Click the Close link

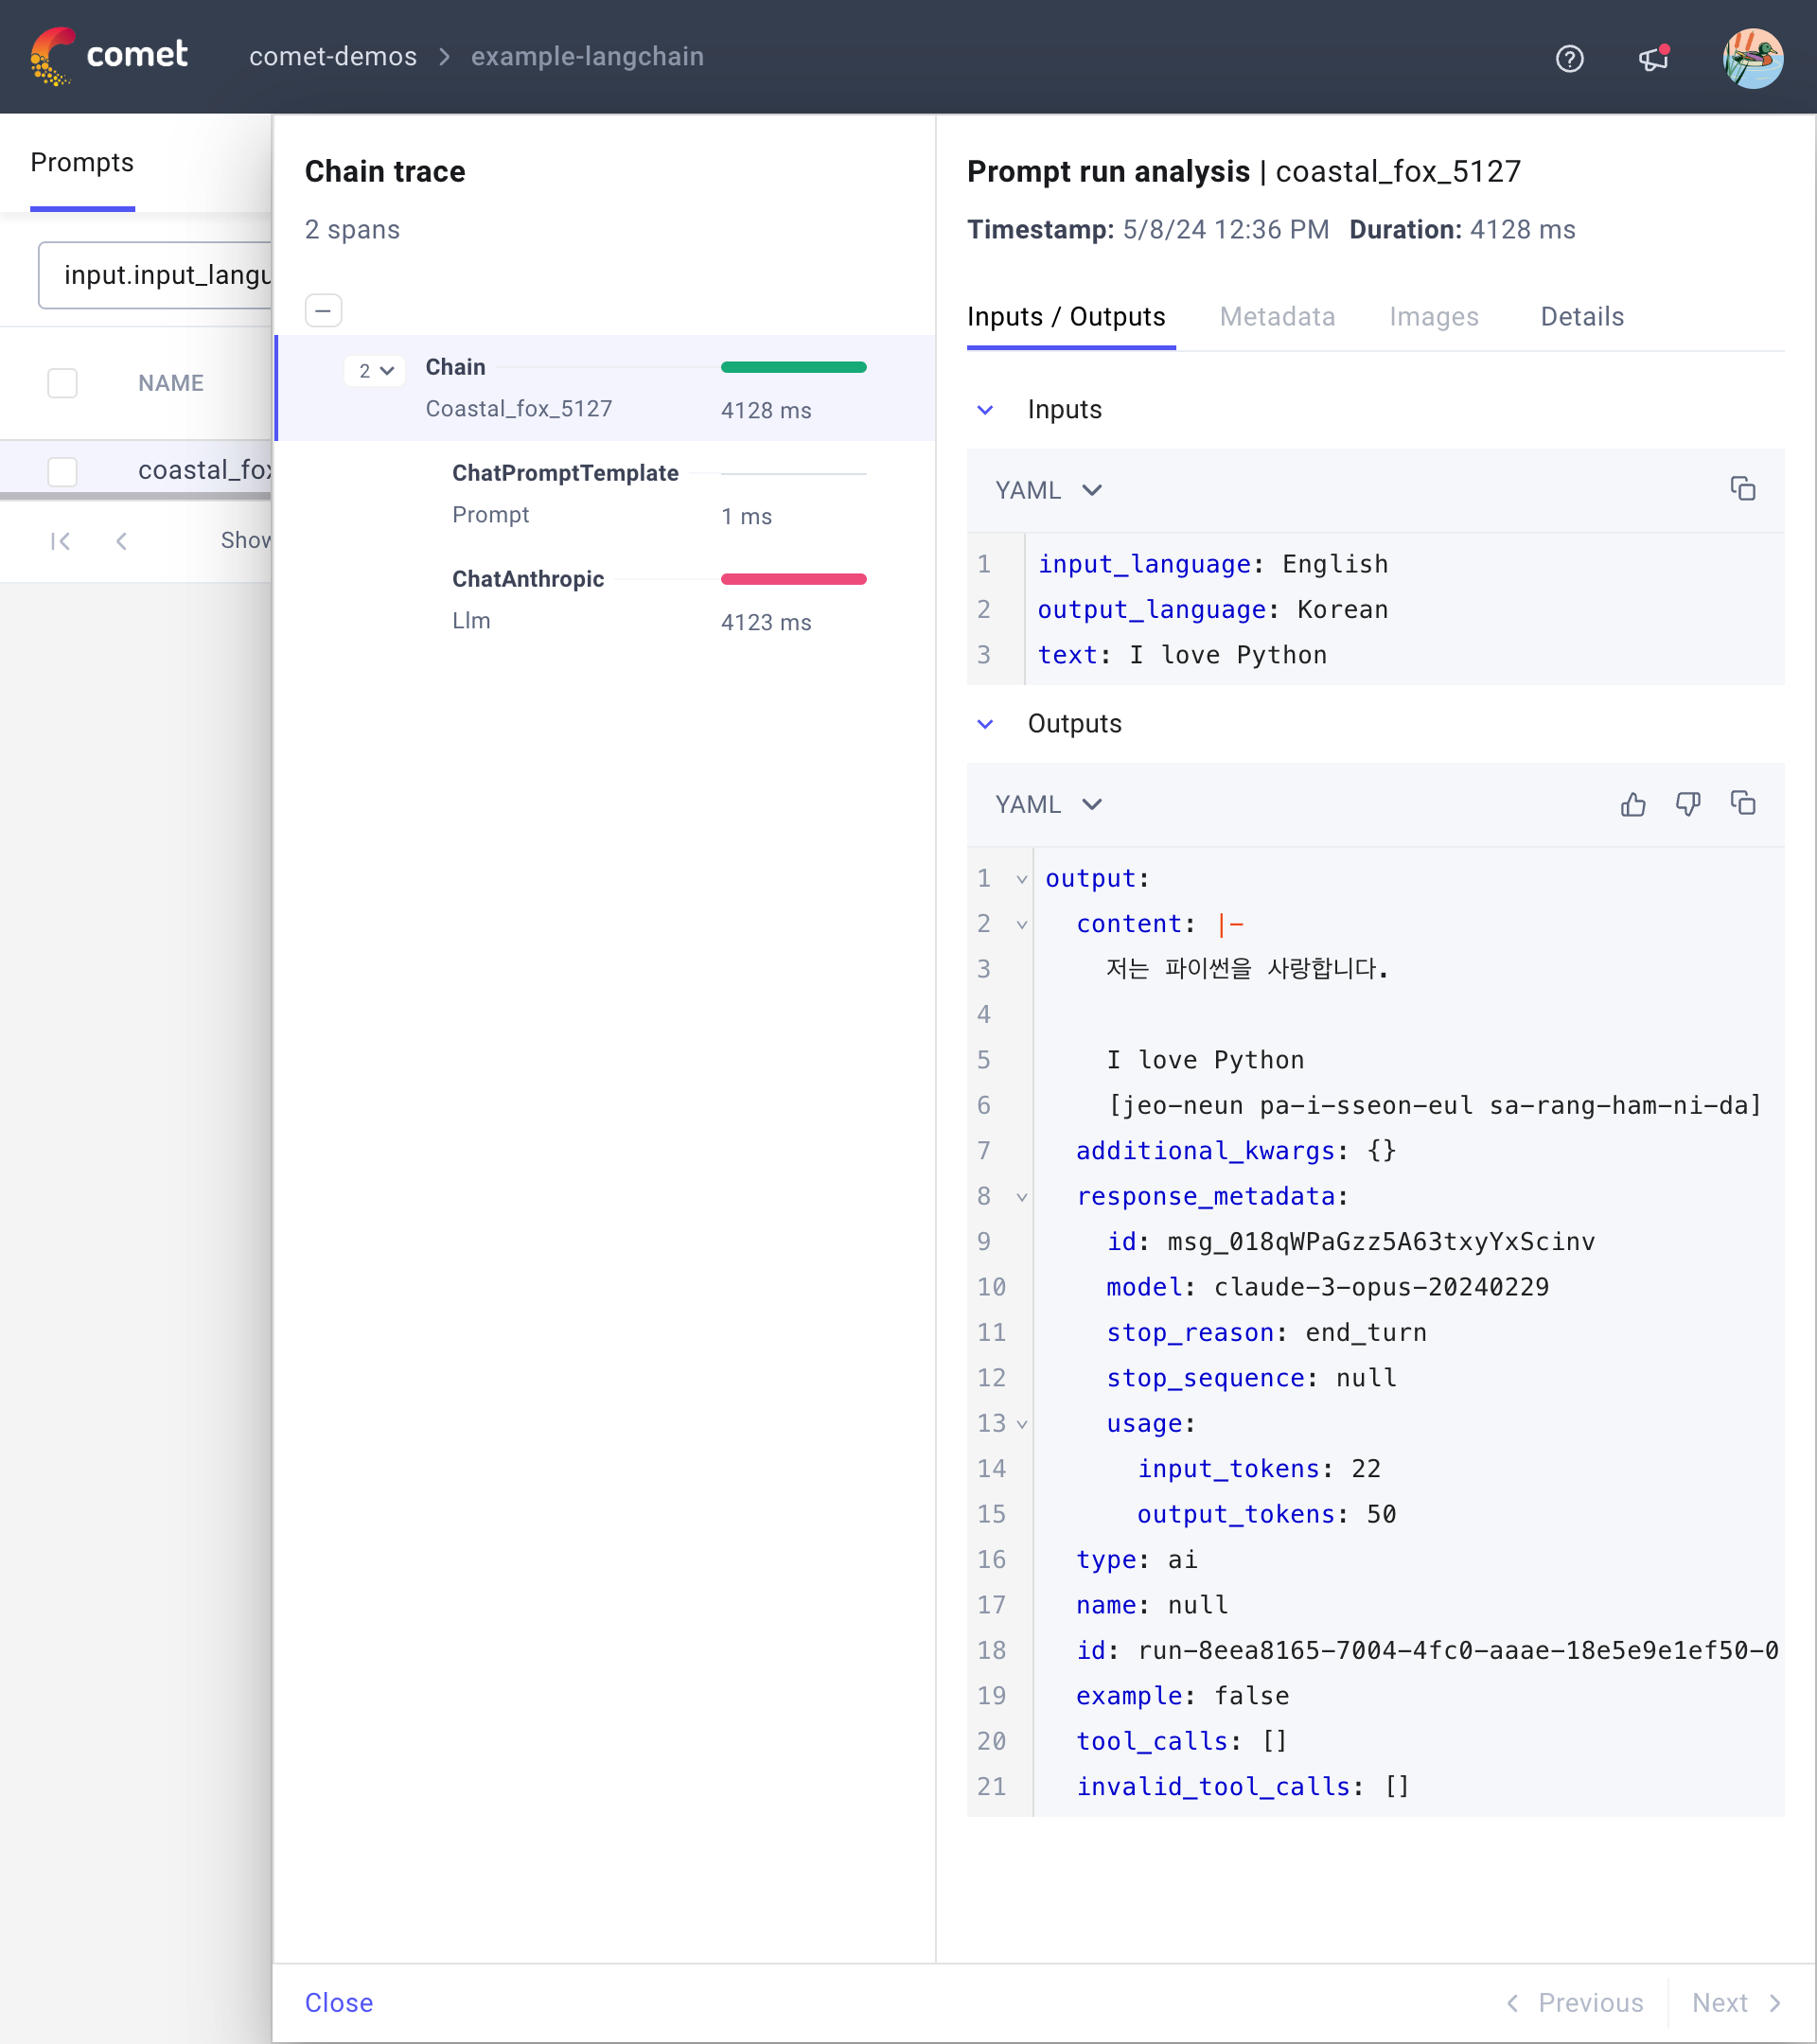(x=338, y=2002)
